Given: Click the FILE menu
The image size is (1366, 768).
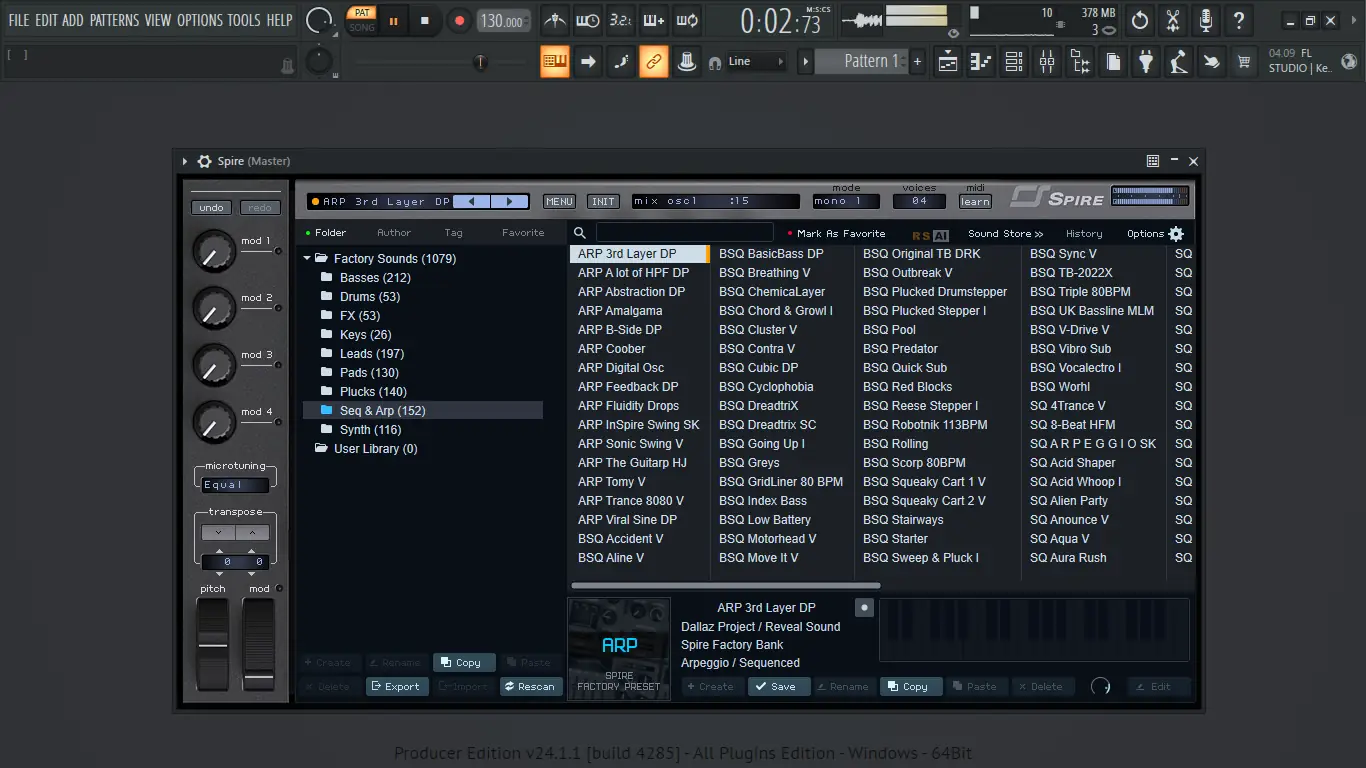Looking at the screenshot, I should click(18, 19).
